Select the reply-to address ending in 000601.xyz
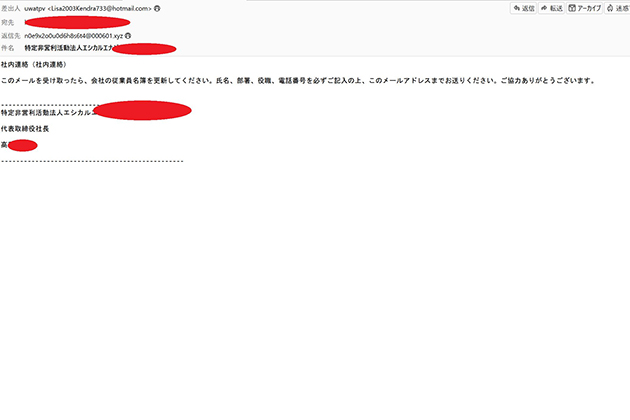The height and width of the screenshot is (420, 630). click(x=74, y=36)
